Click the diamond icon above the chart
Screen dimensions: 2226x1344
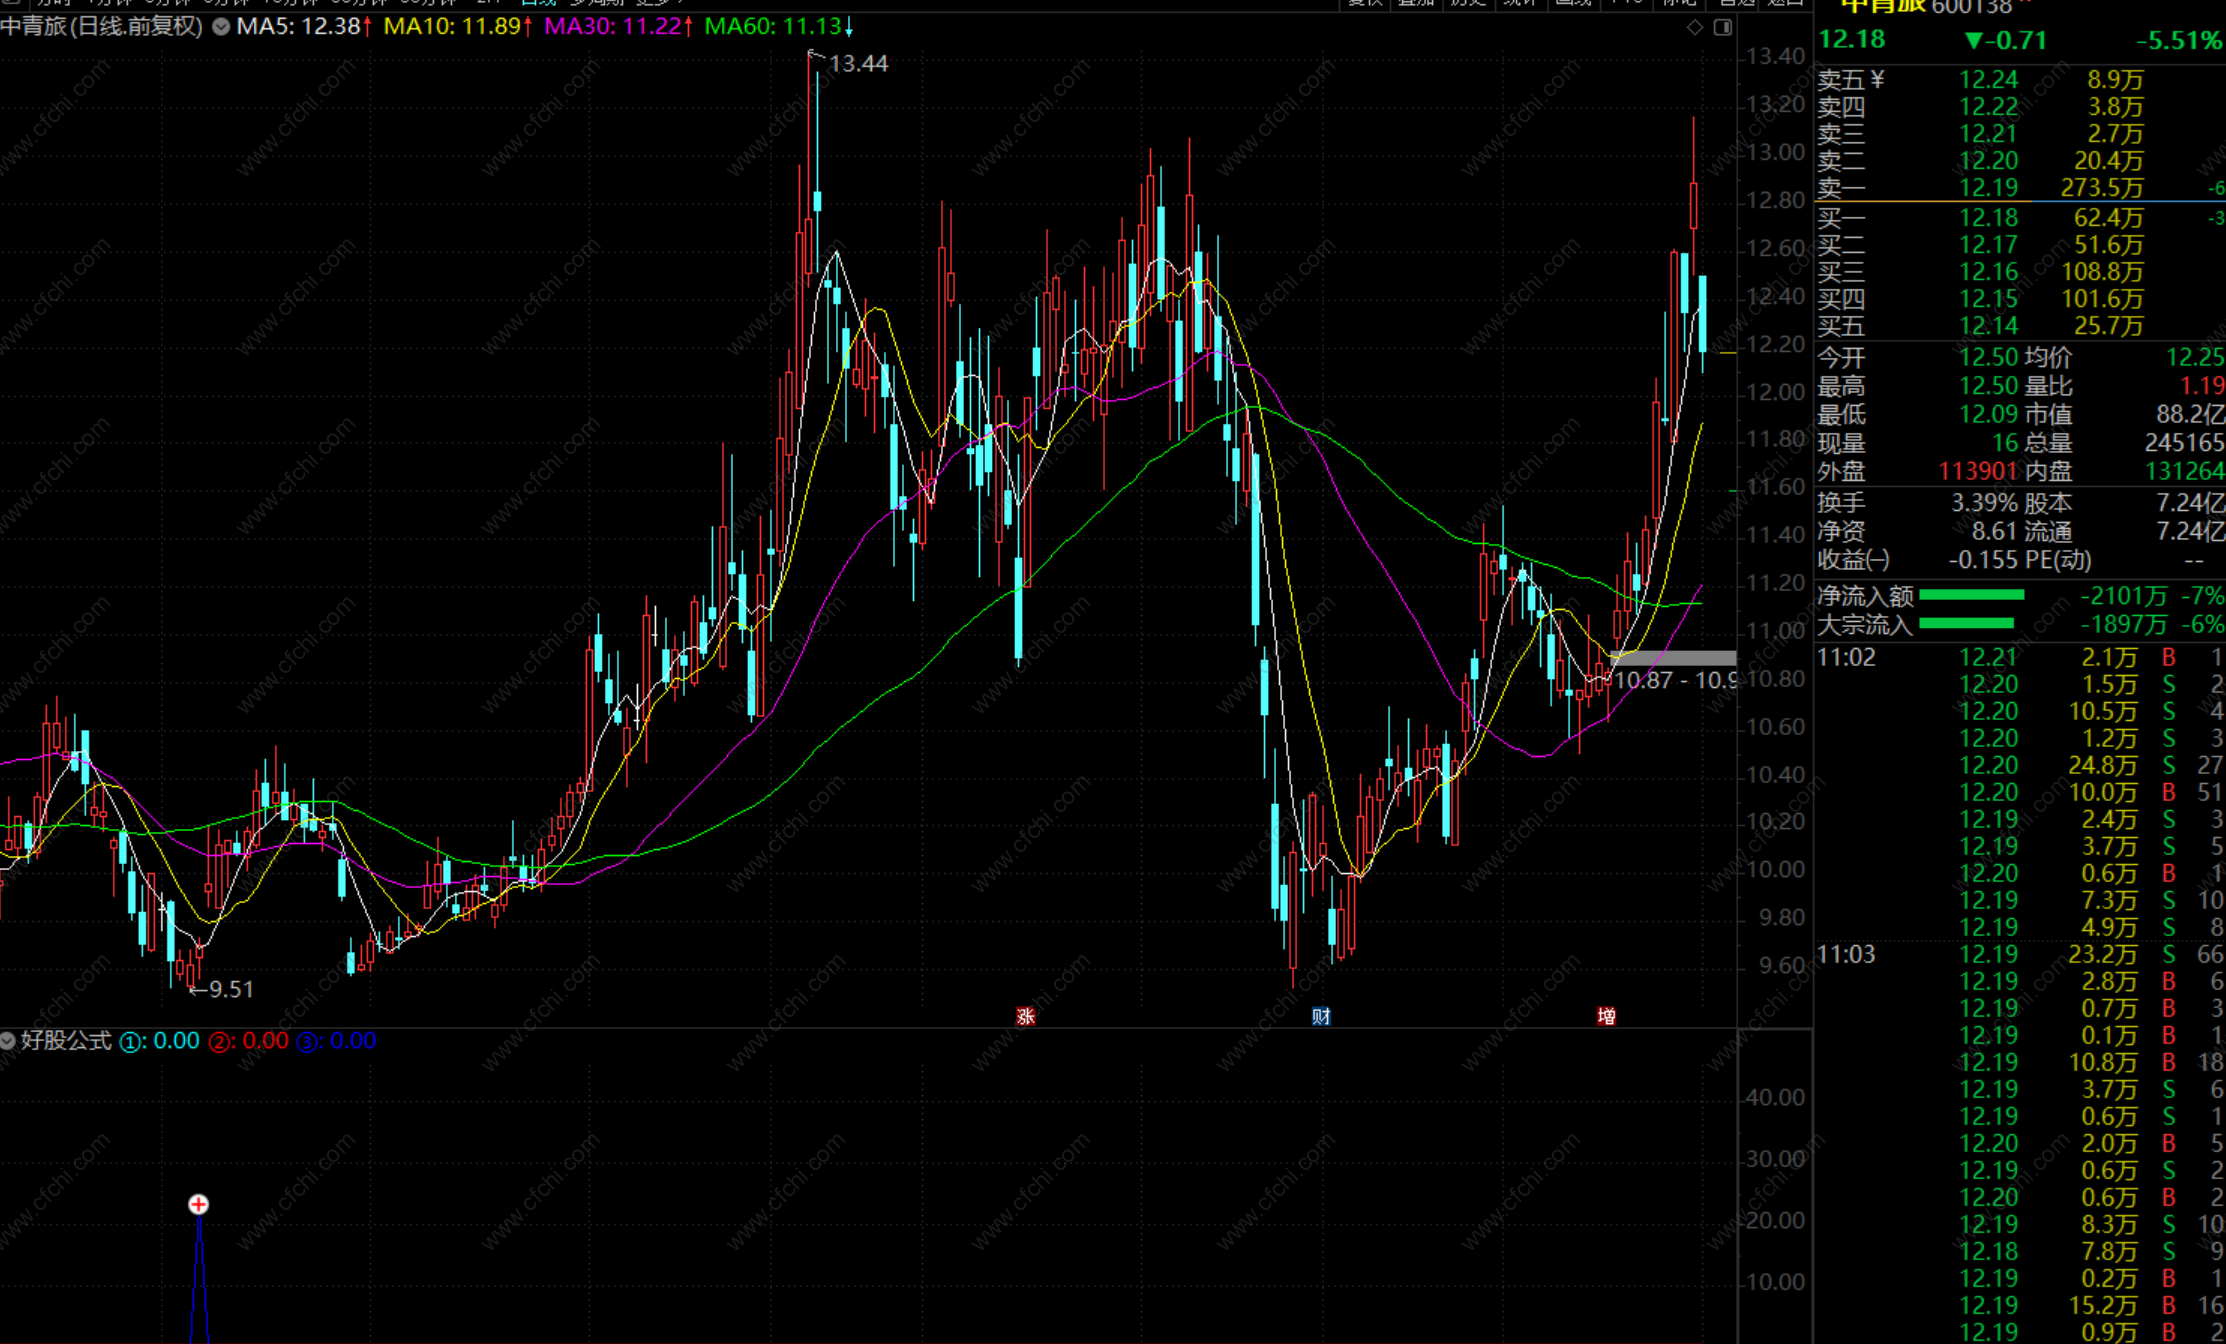pyautogui.click(x=1694, y=27)
